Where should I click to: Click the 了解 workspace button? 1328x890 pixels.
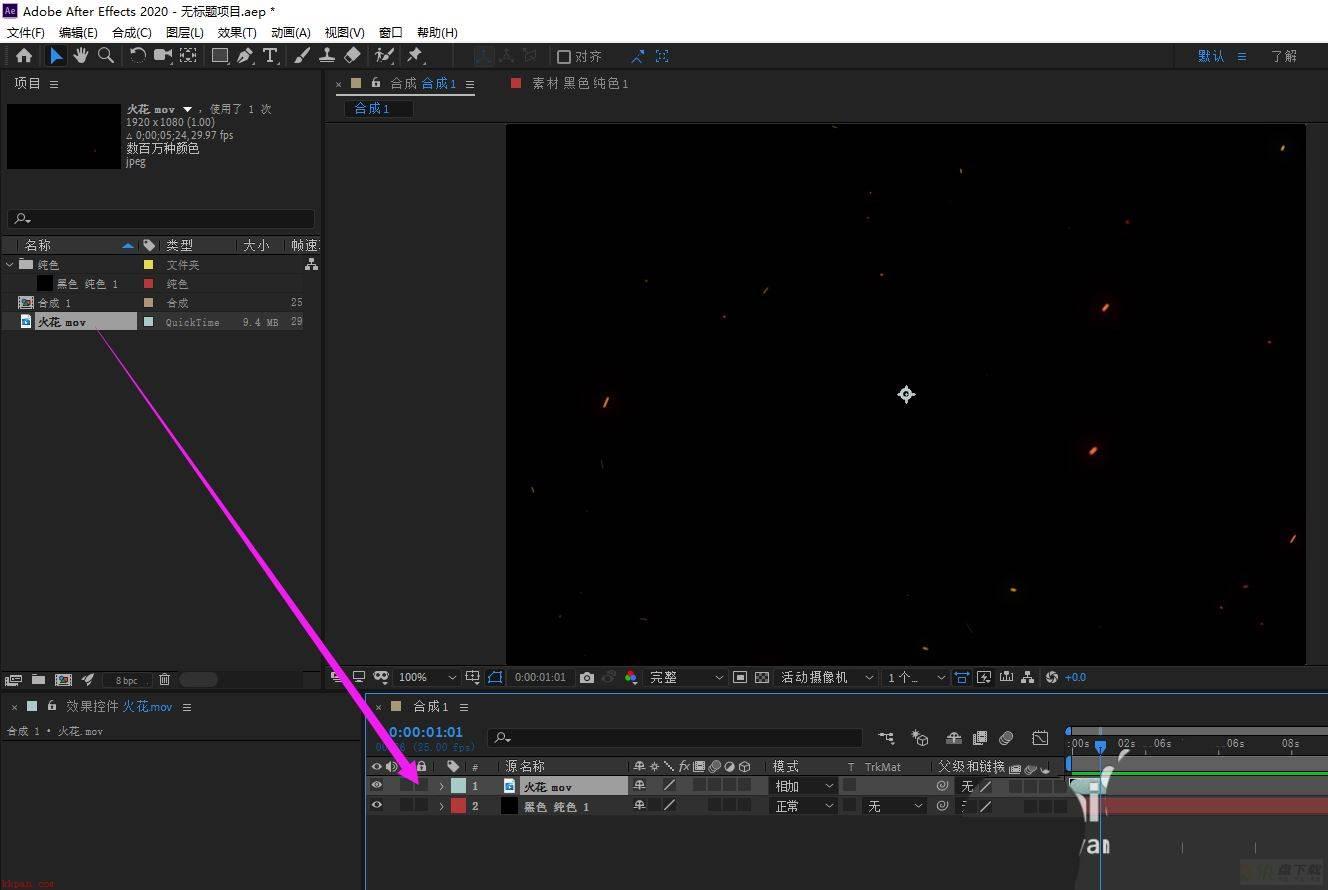coord(1284,56)
